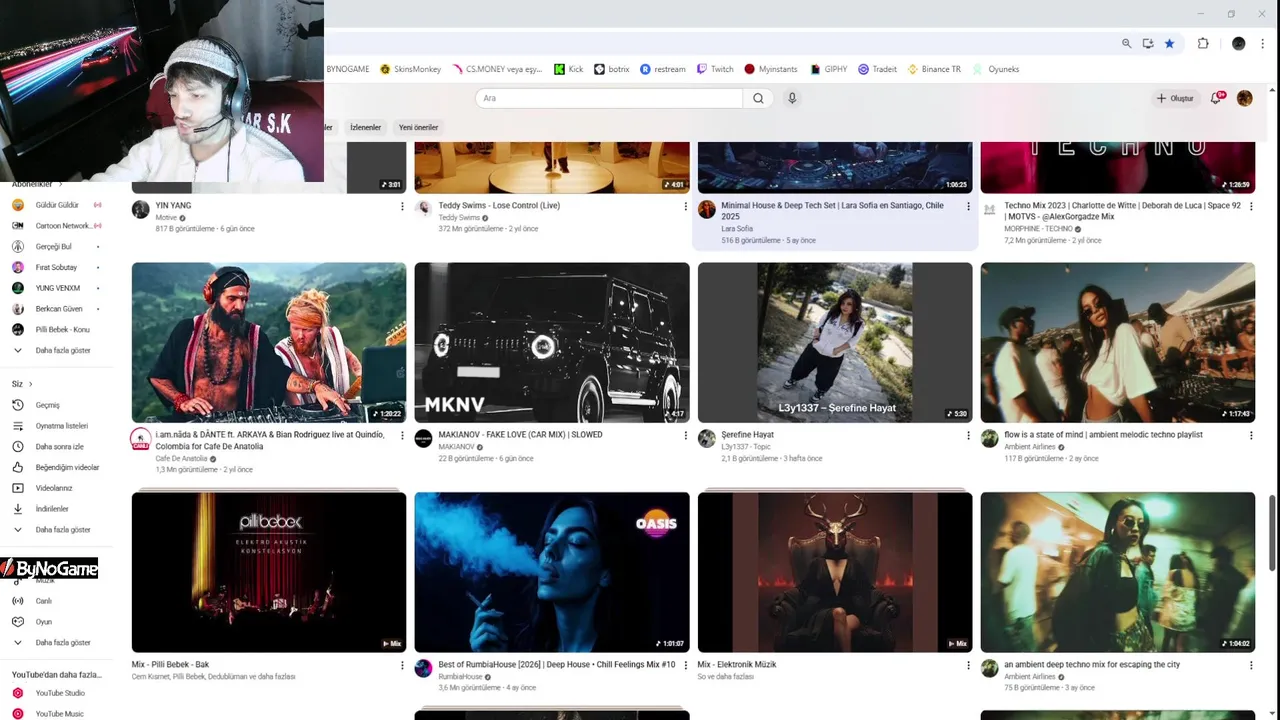Open the Cafe De Anatolia channel link
The image size is (1280, 720).
(x=183, y=458)
